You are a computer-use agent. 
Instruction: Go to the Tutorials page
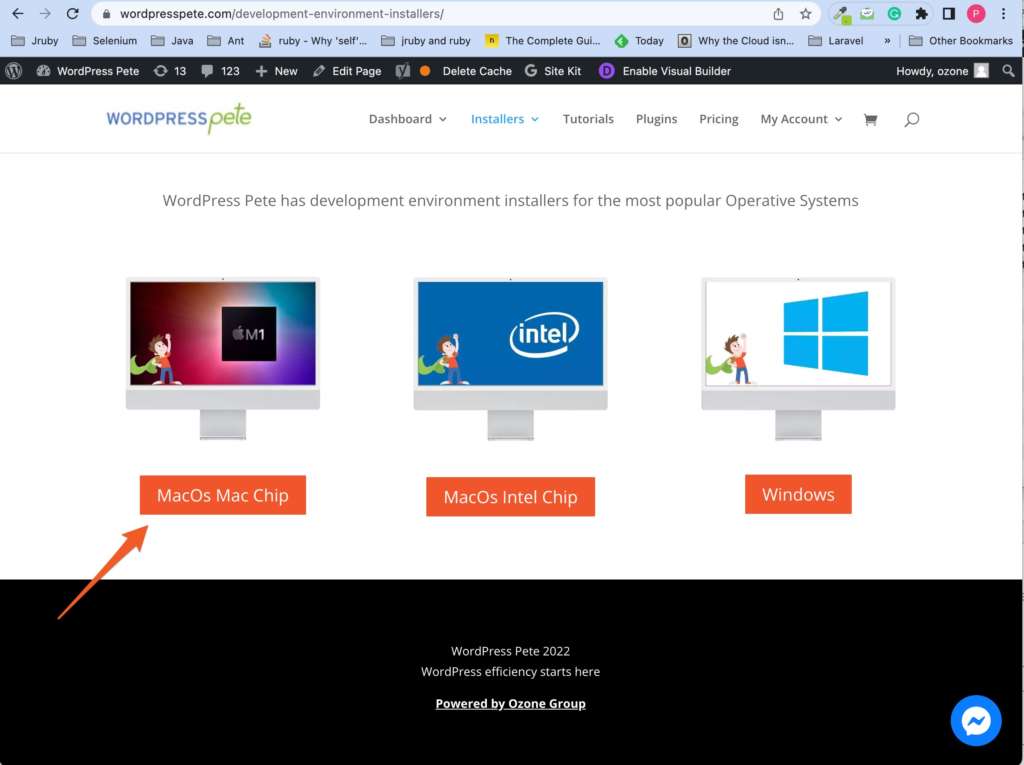(588, 119)
